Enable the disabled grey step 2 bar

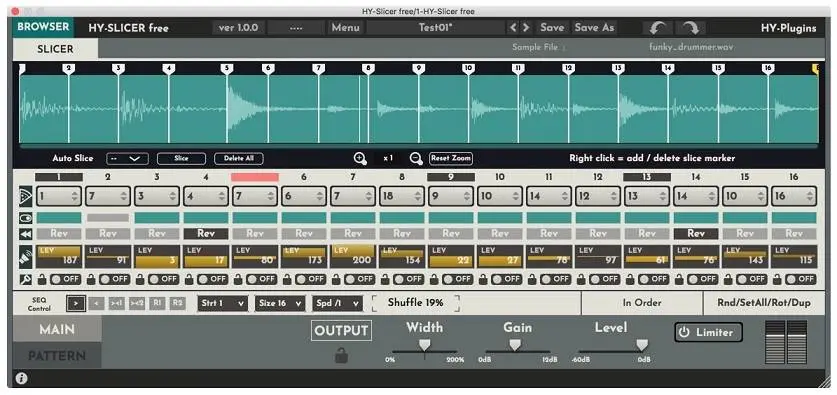(108, 218)
